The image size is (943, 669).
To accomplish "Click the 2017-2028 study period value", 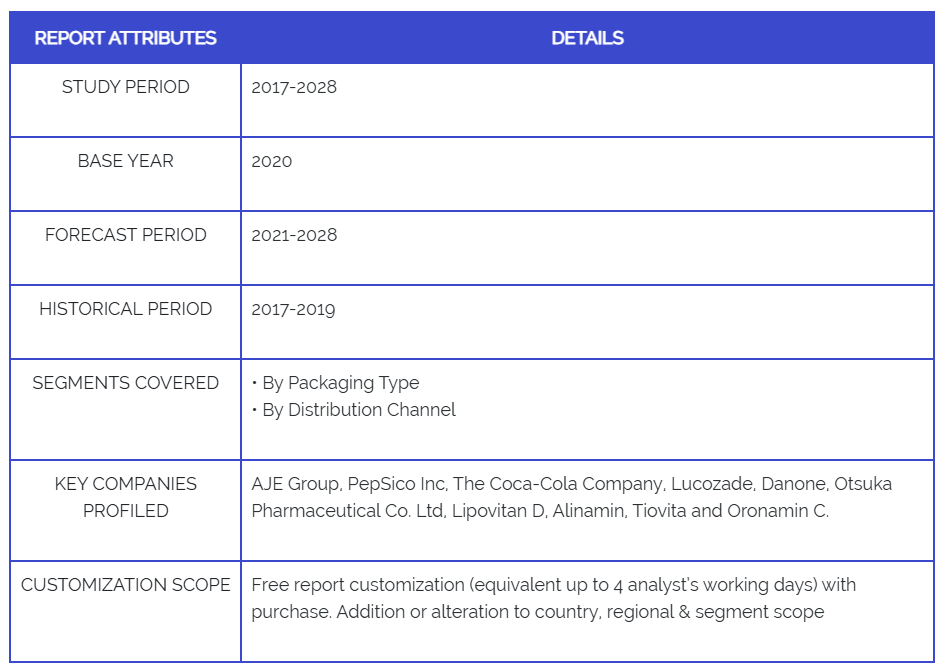I will pyautogui.click(x=294, y=87).
